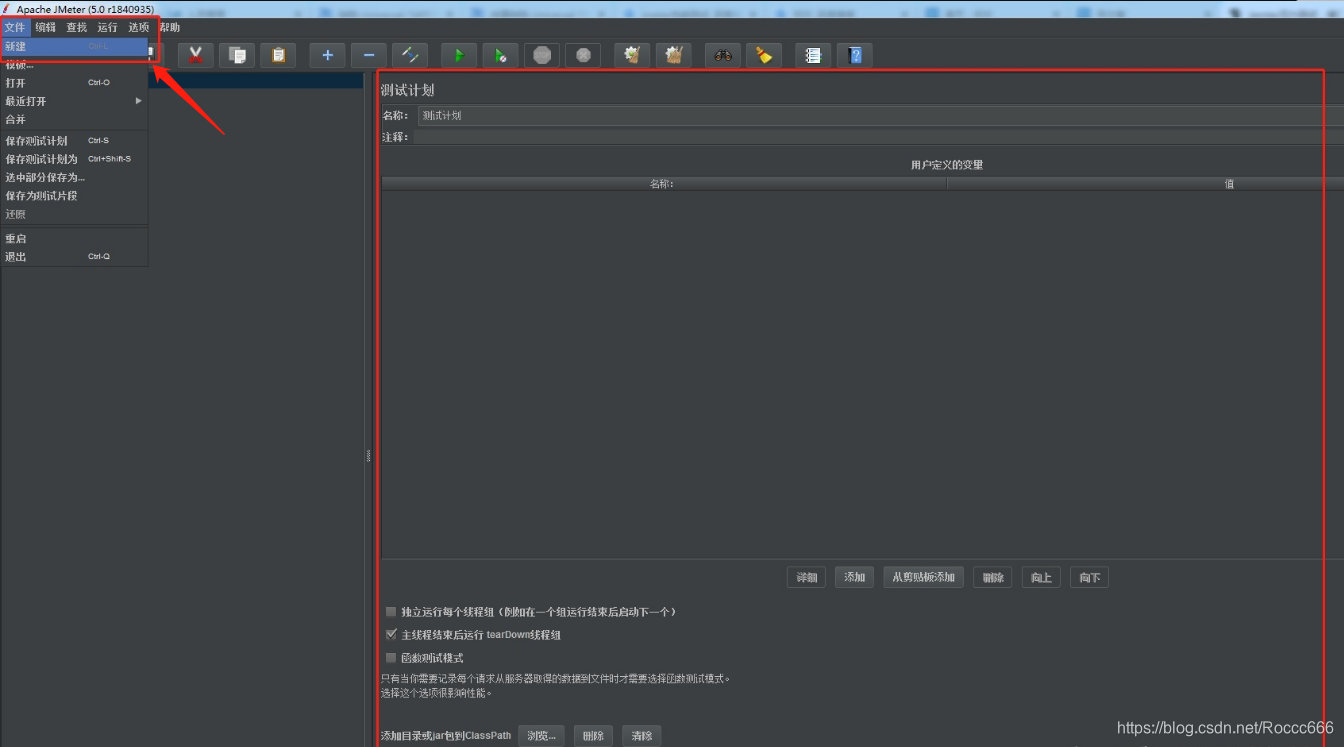Select the 选中部分保存为... menu entry
Viewport: 1344px width, 747px height.
(x=74, y=177)
